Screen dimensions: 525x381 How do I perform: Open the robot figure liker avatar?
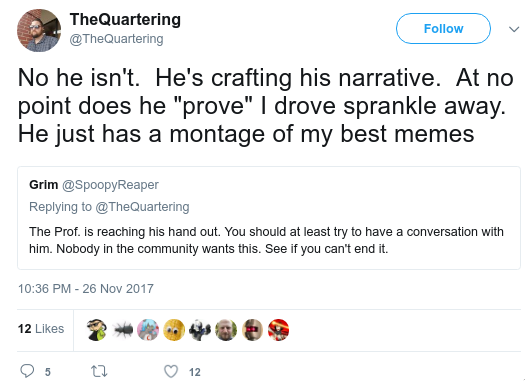[x=200, y=330]
